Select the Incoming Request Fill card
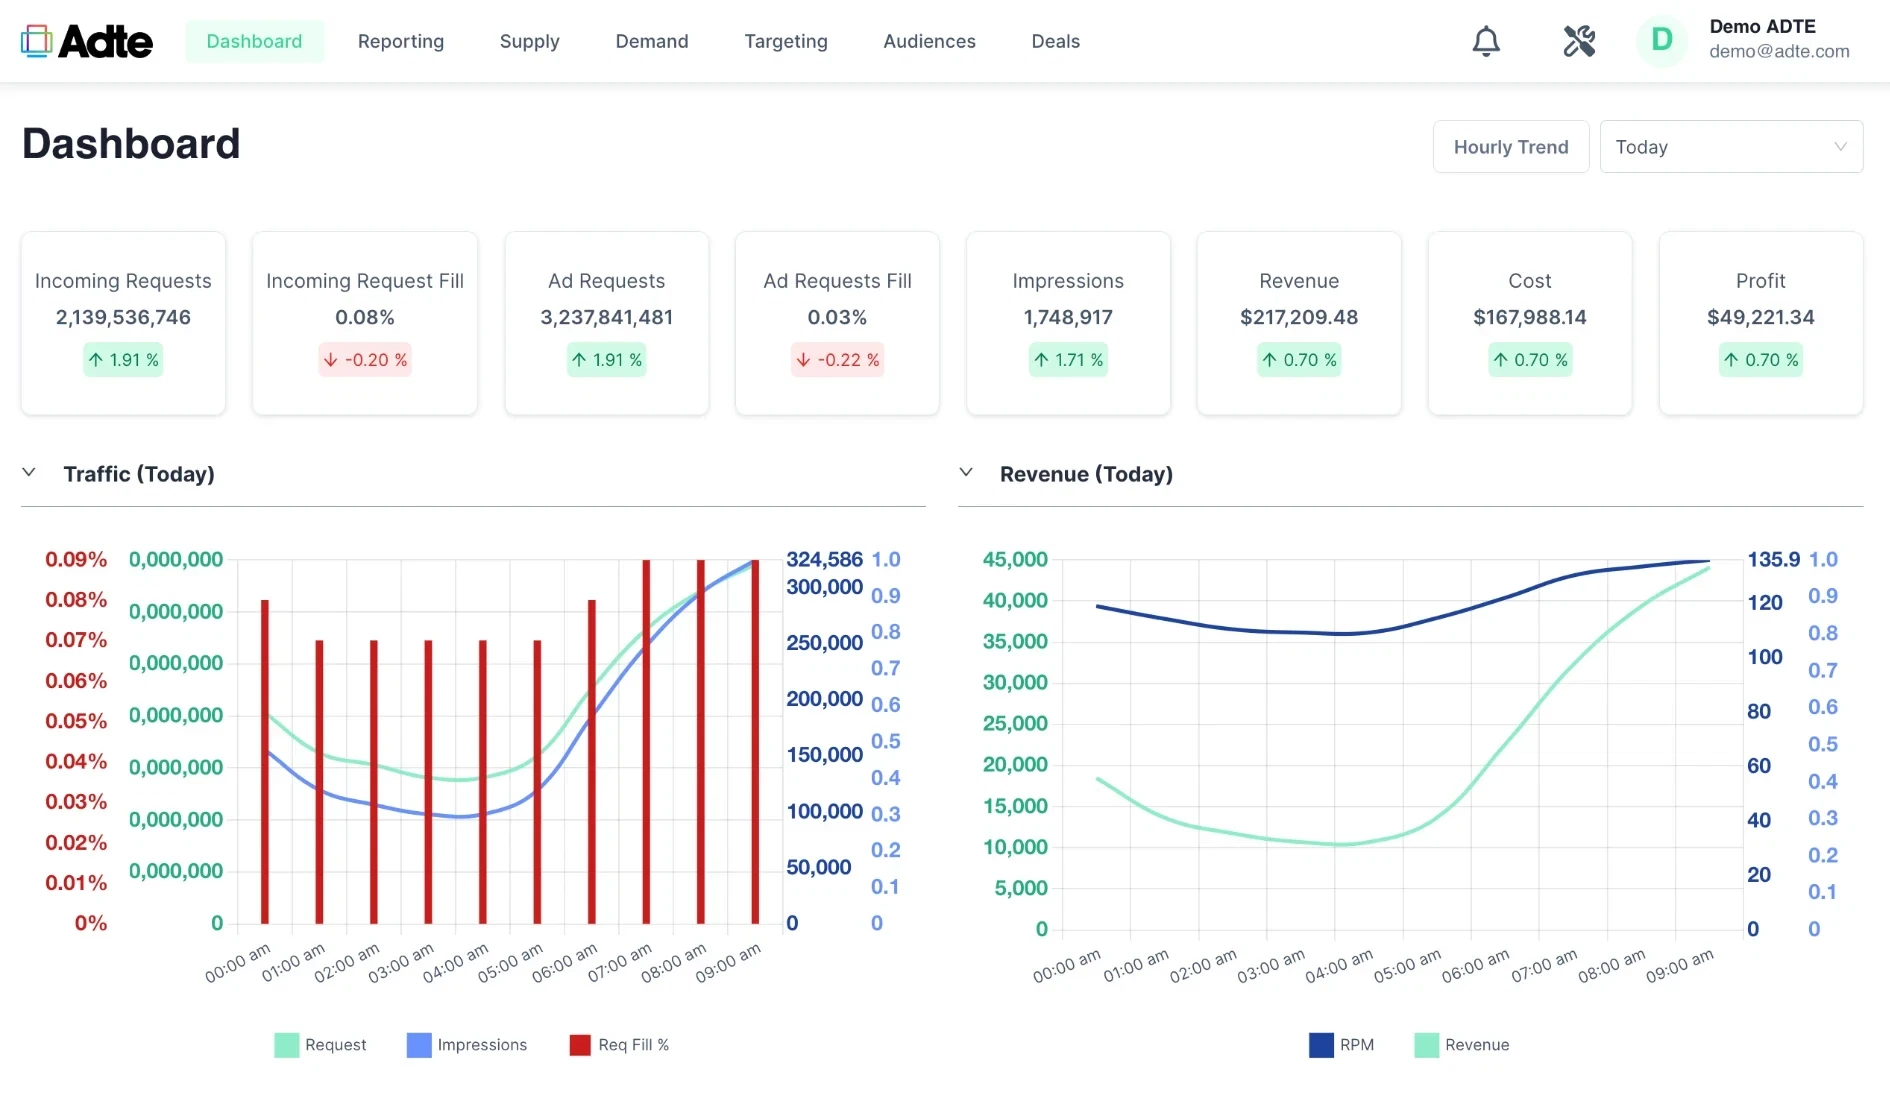 [365, 323]
